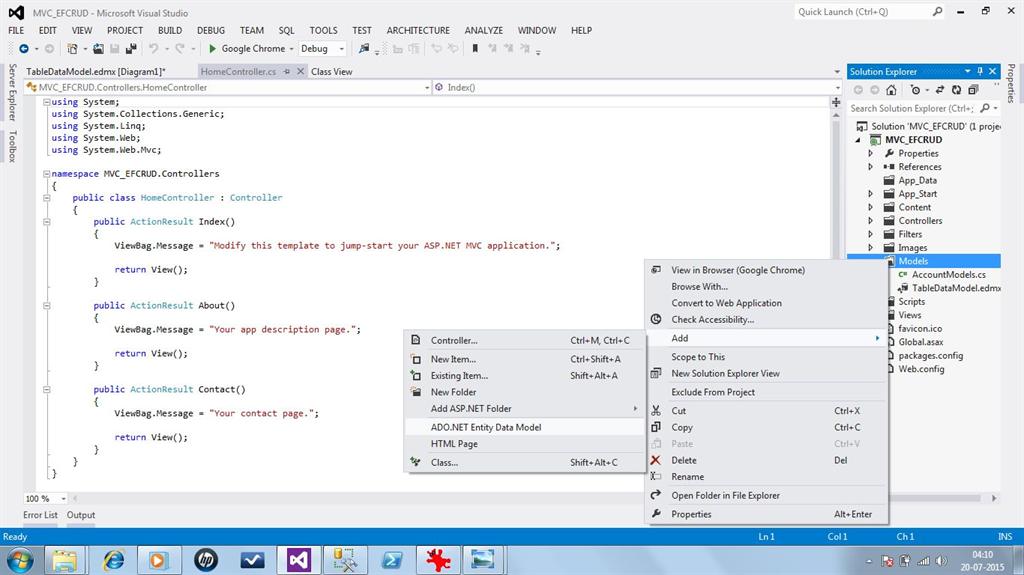1024x575 pixels.
Task: Select Controller... from the Add submenu
Action: [x=524, y=340]
